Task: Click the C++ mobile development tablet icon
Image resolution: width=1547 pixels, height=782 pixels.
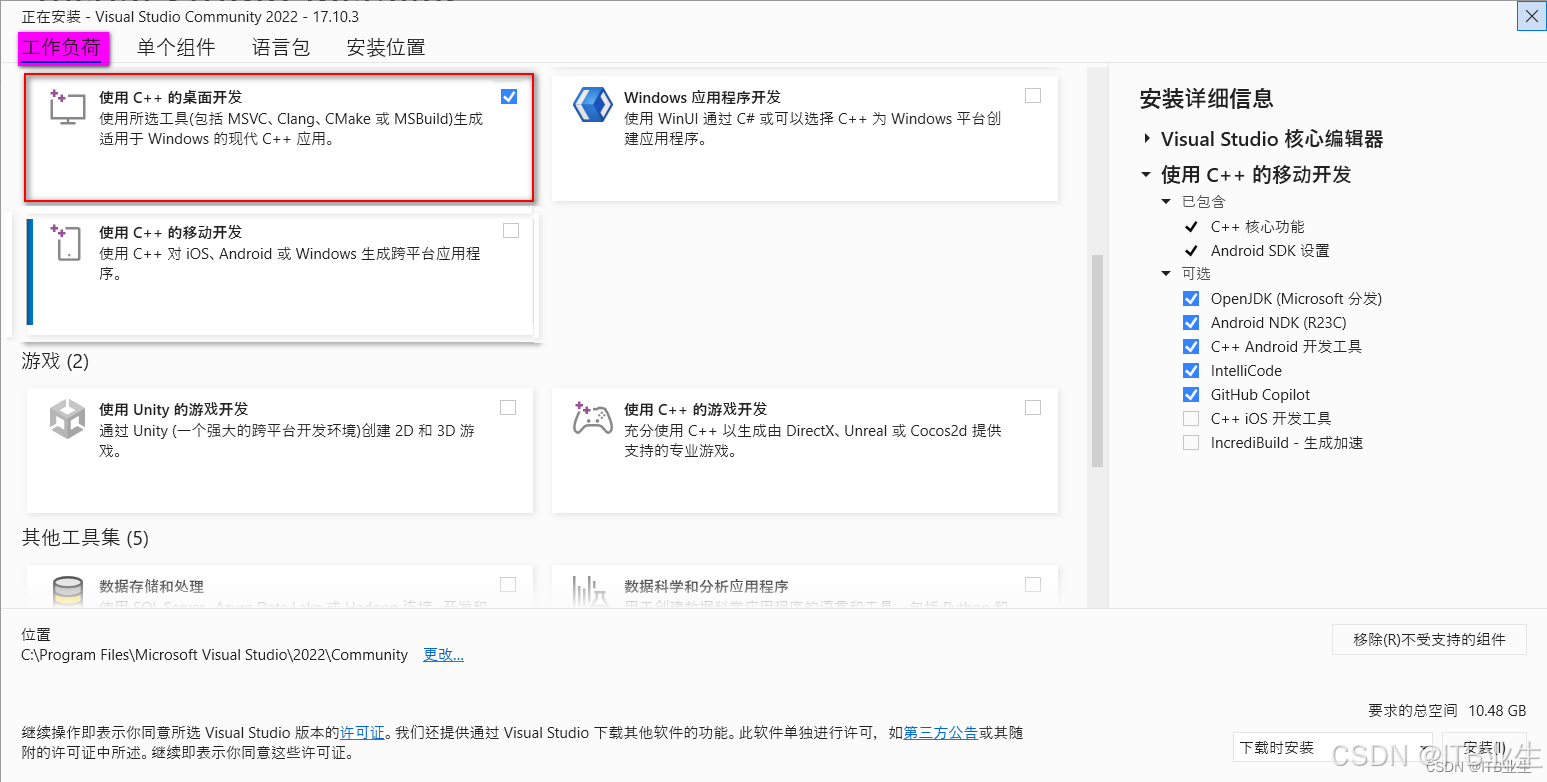Action: [x=67, y=242]
